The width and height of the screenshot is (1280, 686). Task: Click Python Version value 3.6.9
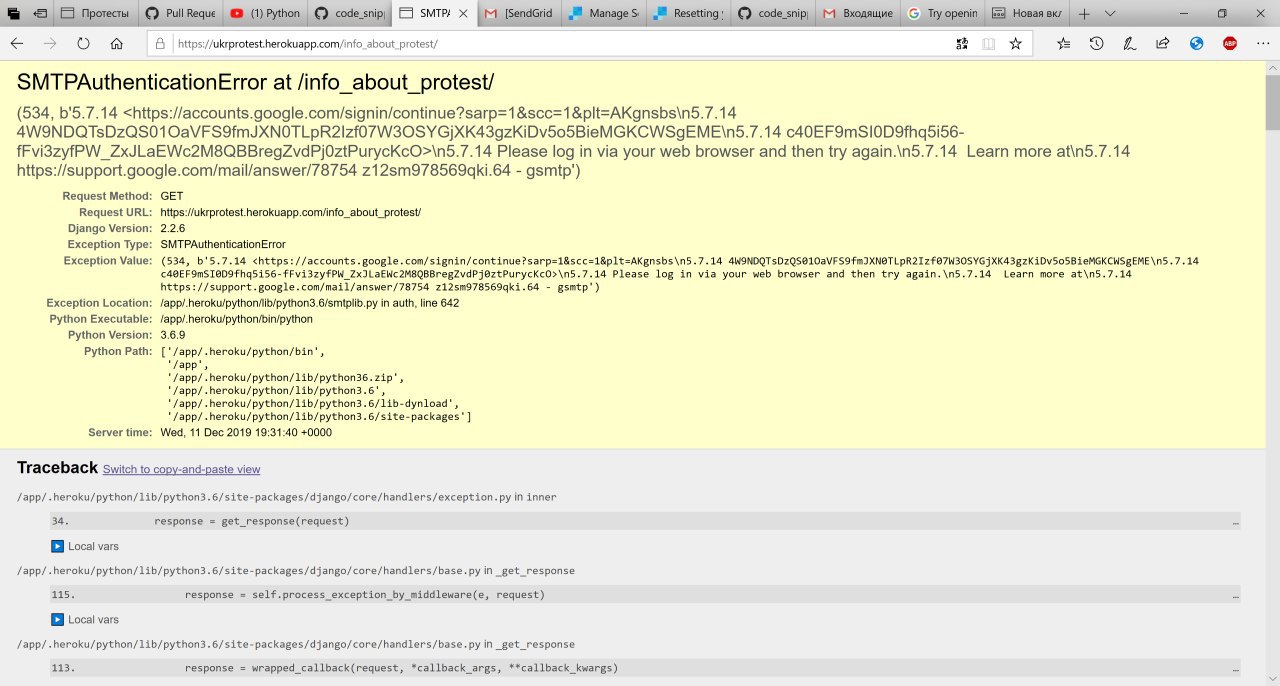[172, 335]
